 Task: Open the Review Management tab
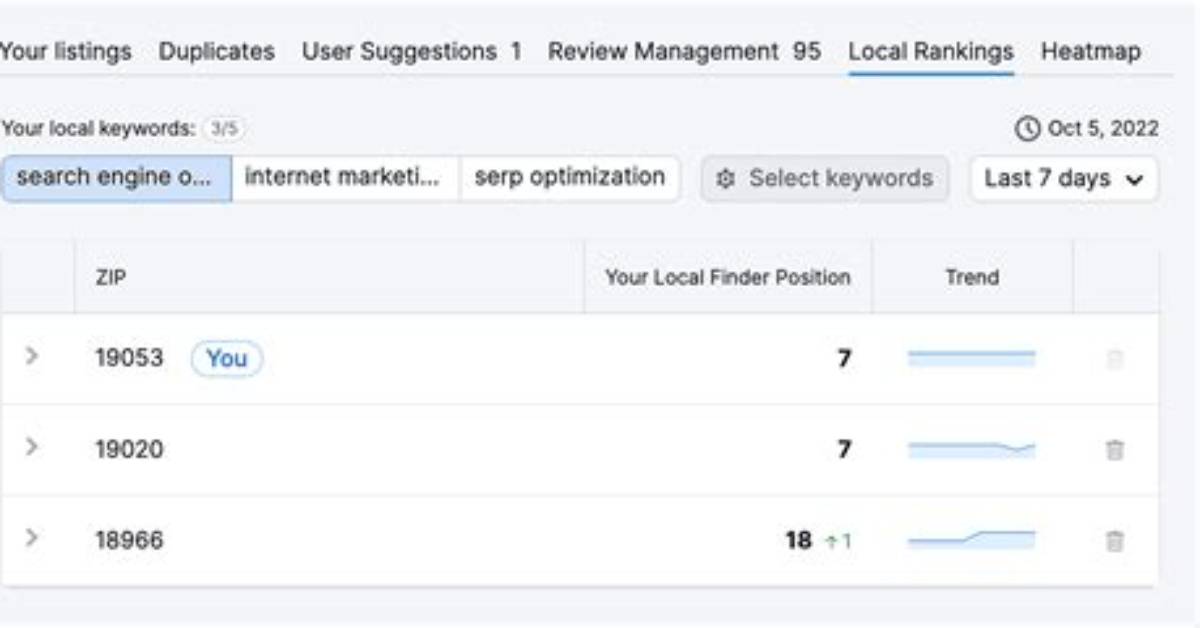coord(684,52)
